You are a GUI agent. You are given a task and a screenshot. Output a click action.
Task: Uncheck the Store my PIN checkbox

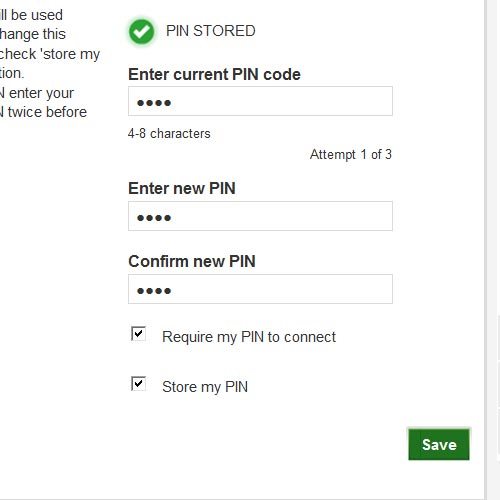point(138,384)
